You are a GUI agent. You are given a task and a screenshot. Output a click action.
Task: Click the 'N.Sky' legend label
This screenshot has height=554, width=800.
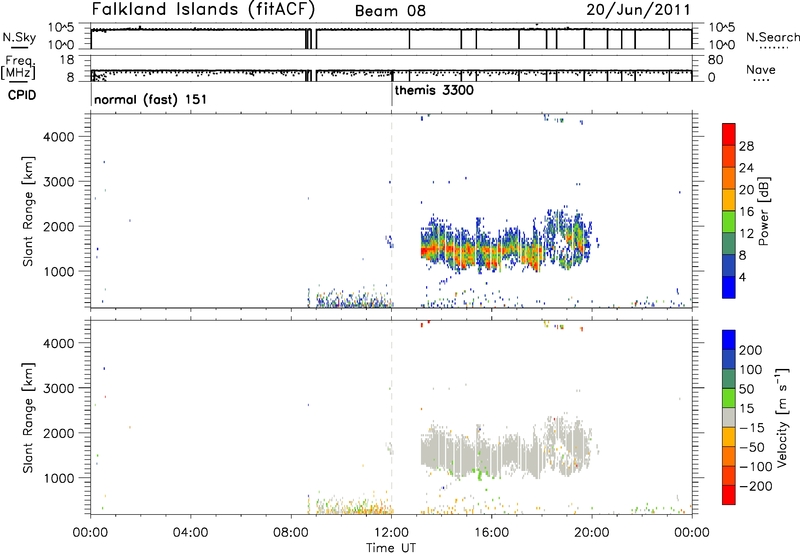pos(19,37)
